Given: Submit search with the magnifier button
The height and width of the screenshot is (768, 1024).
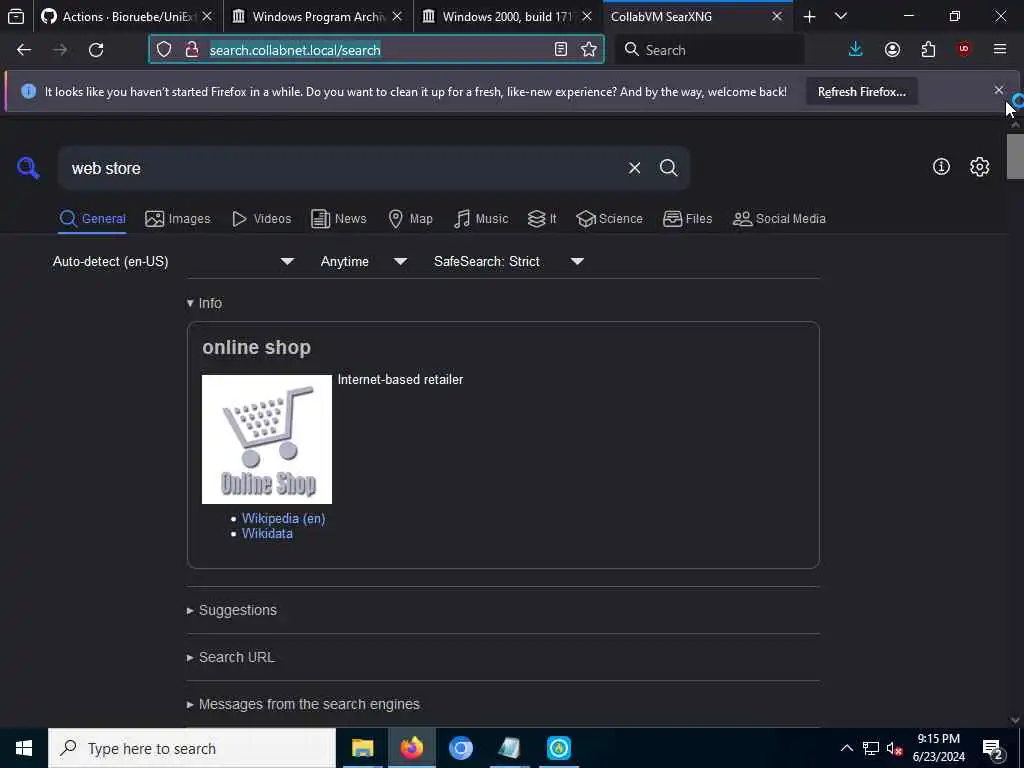Looking at the screenshot, I should 668,168.
